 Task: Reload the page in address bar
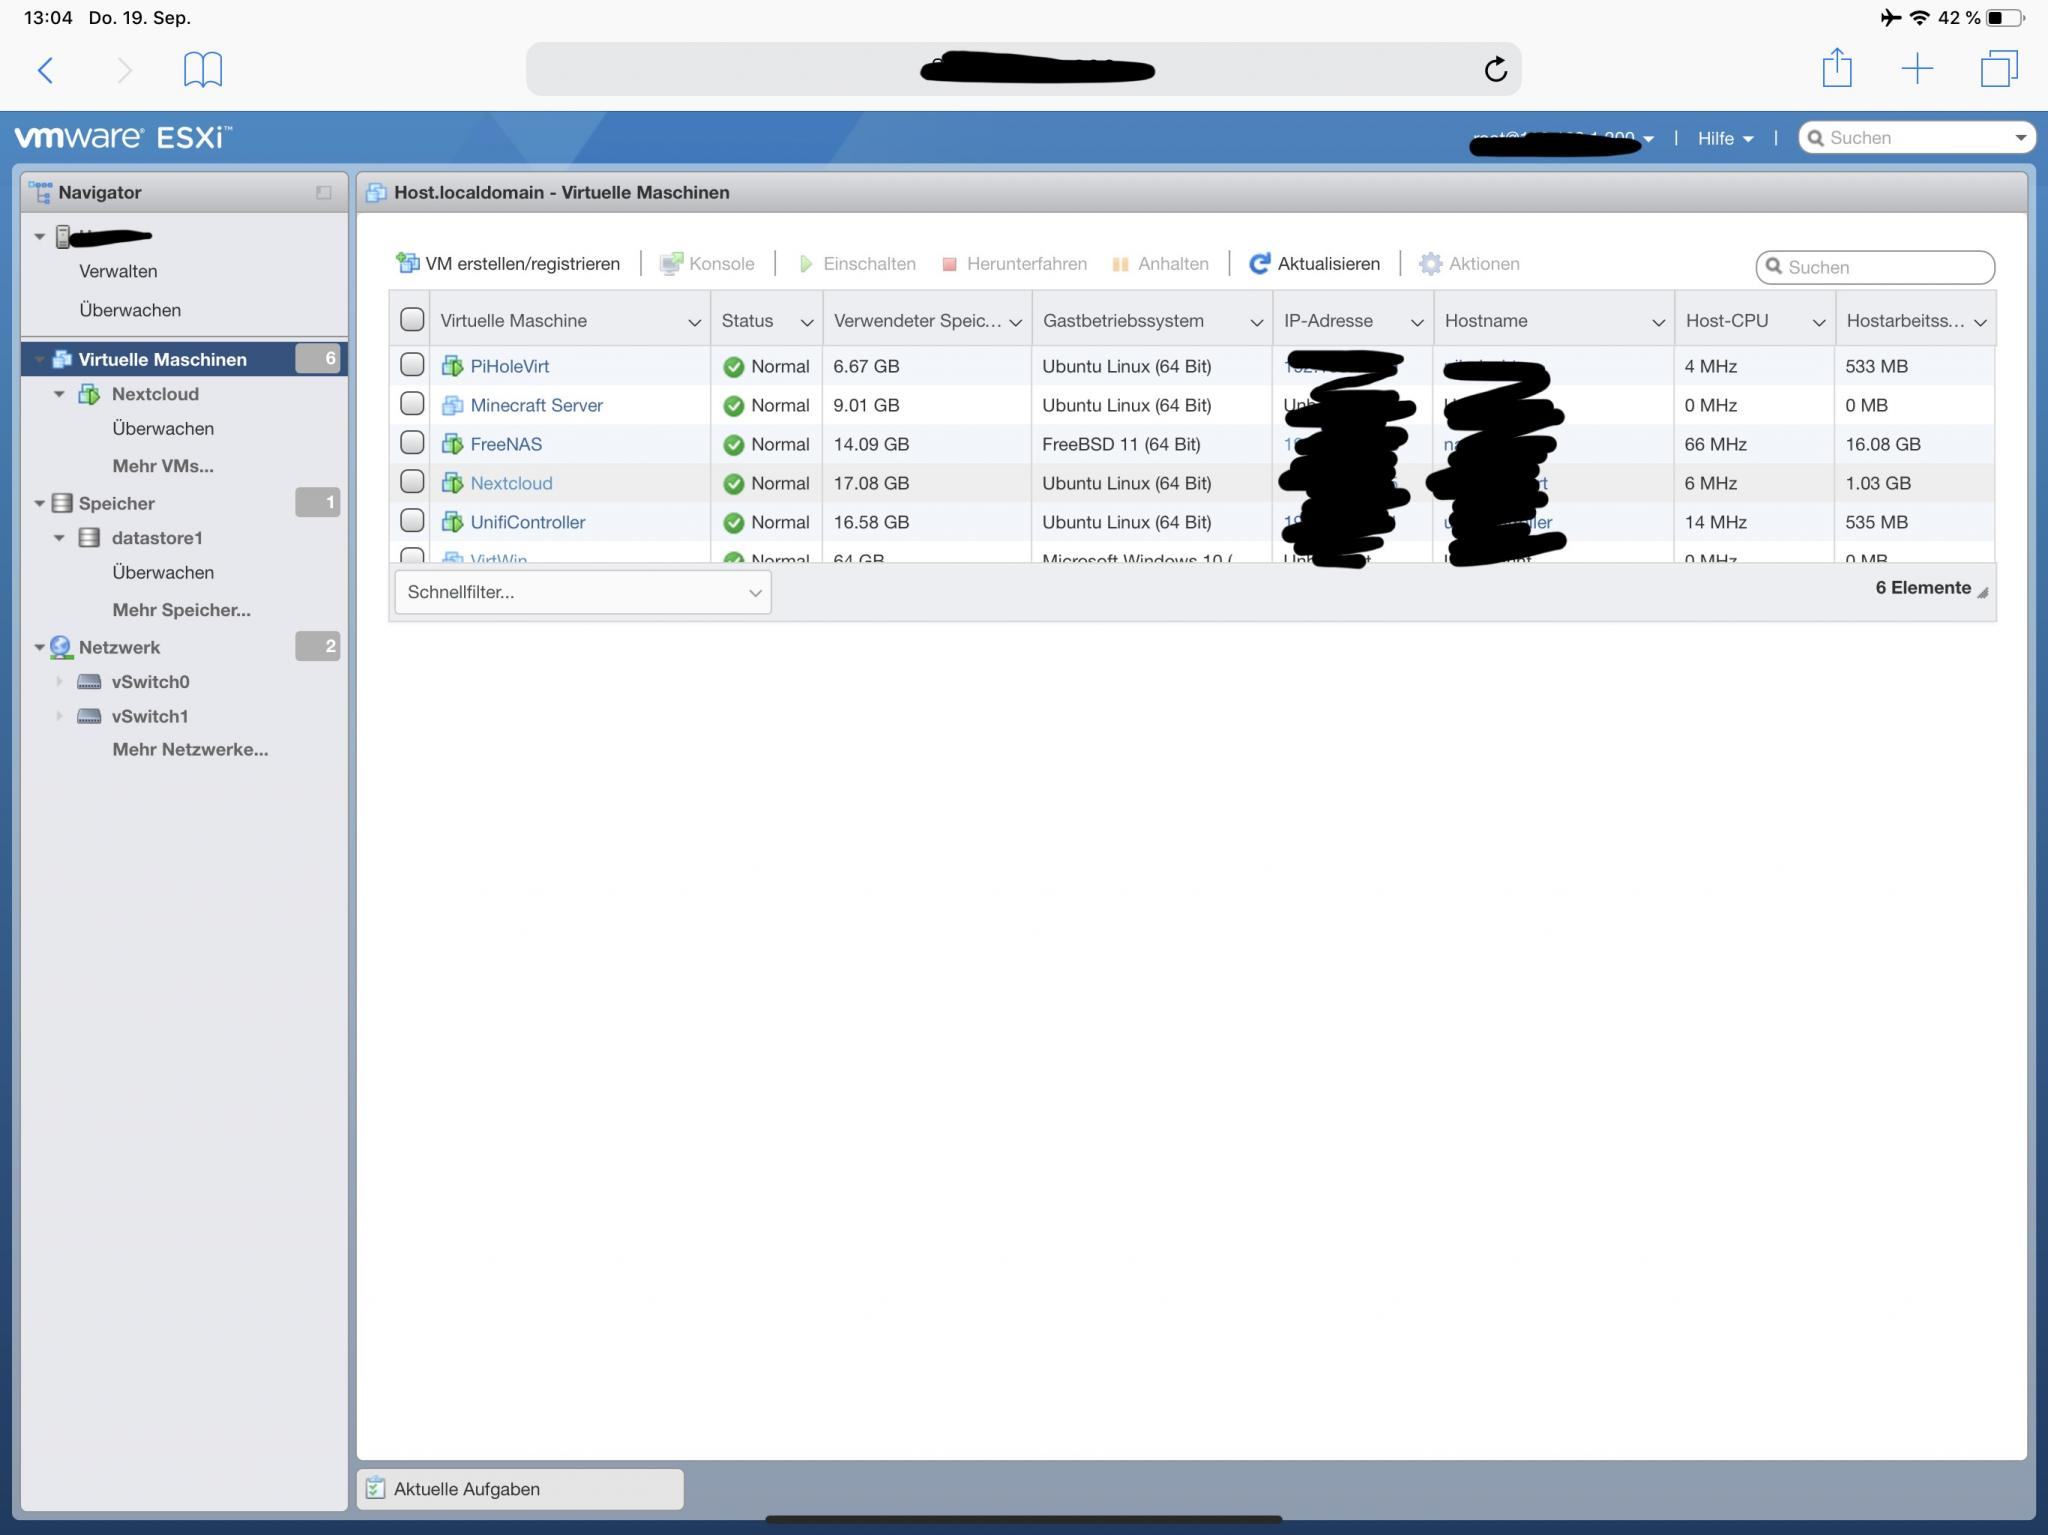point(1495,69)
